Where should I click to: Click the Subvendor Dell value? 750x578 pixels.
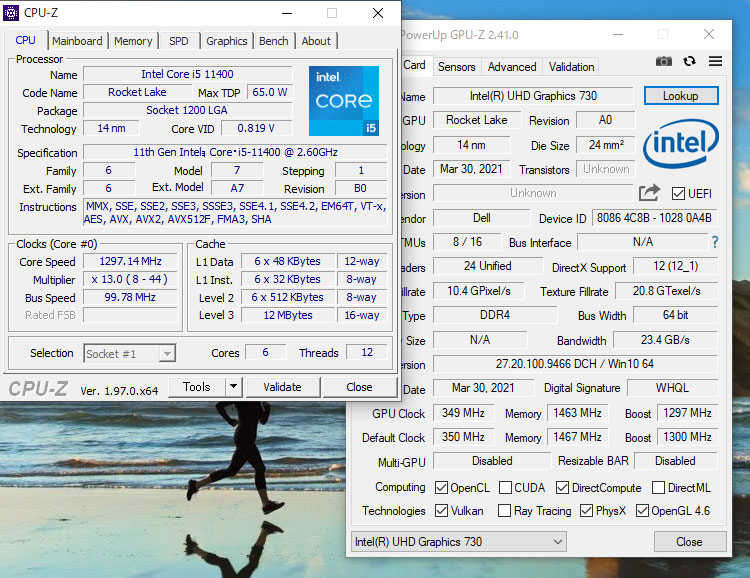482,218
